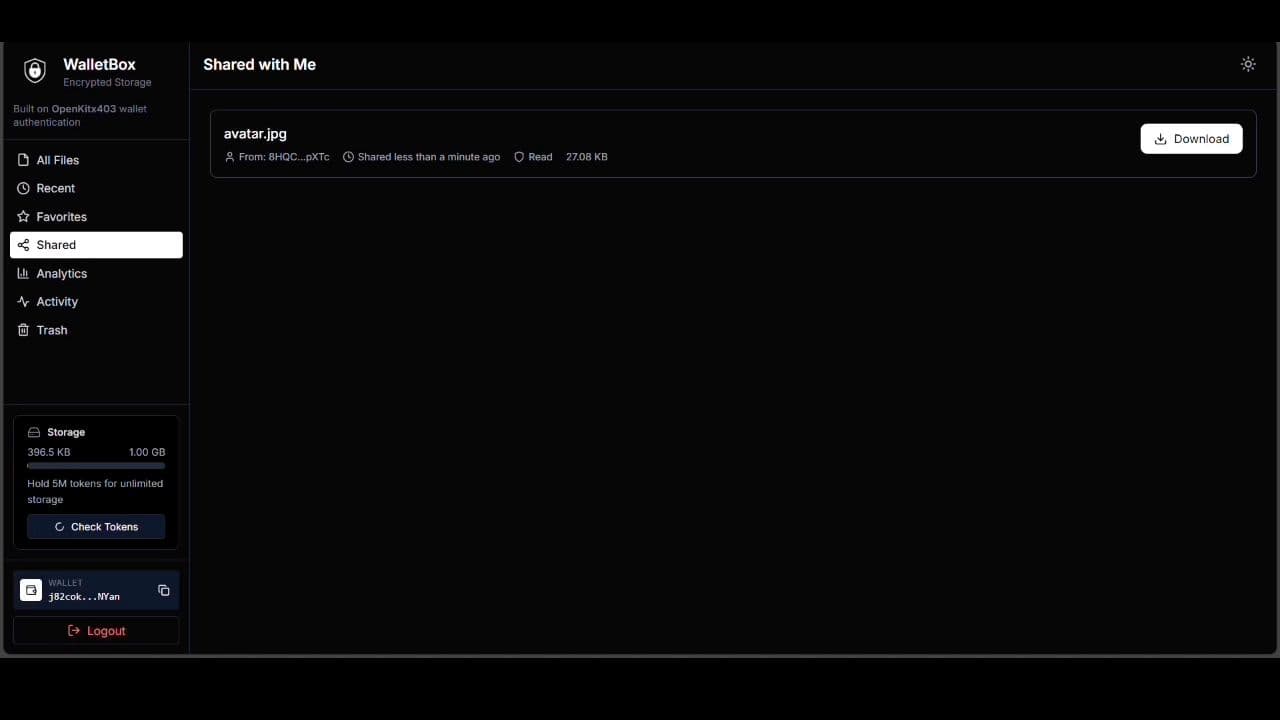Image resolution: width=1280 pixels, height=720 pixels.
Task: Select the Shared network icon
Action: [x=23, y=245]
